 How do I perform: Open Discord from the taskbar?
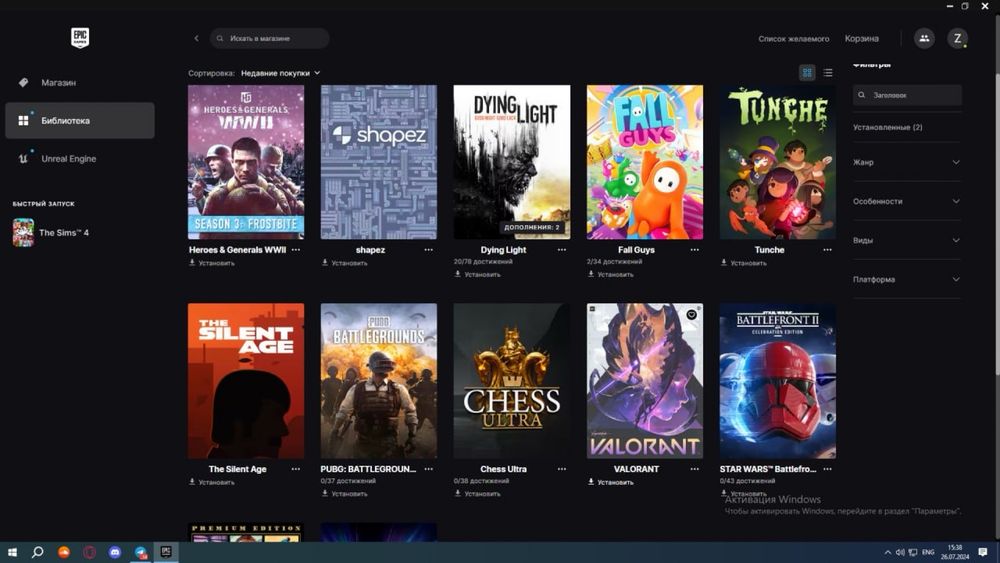pyautogui.click(x=115, y=552)
